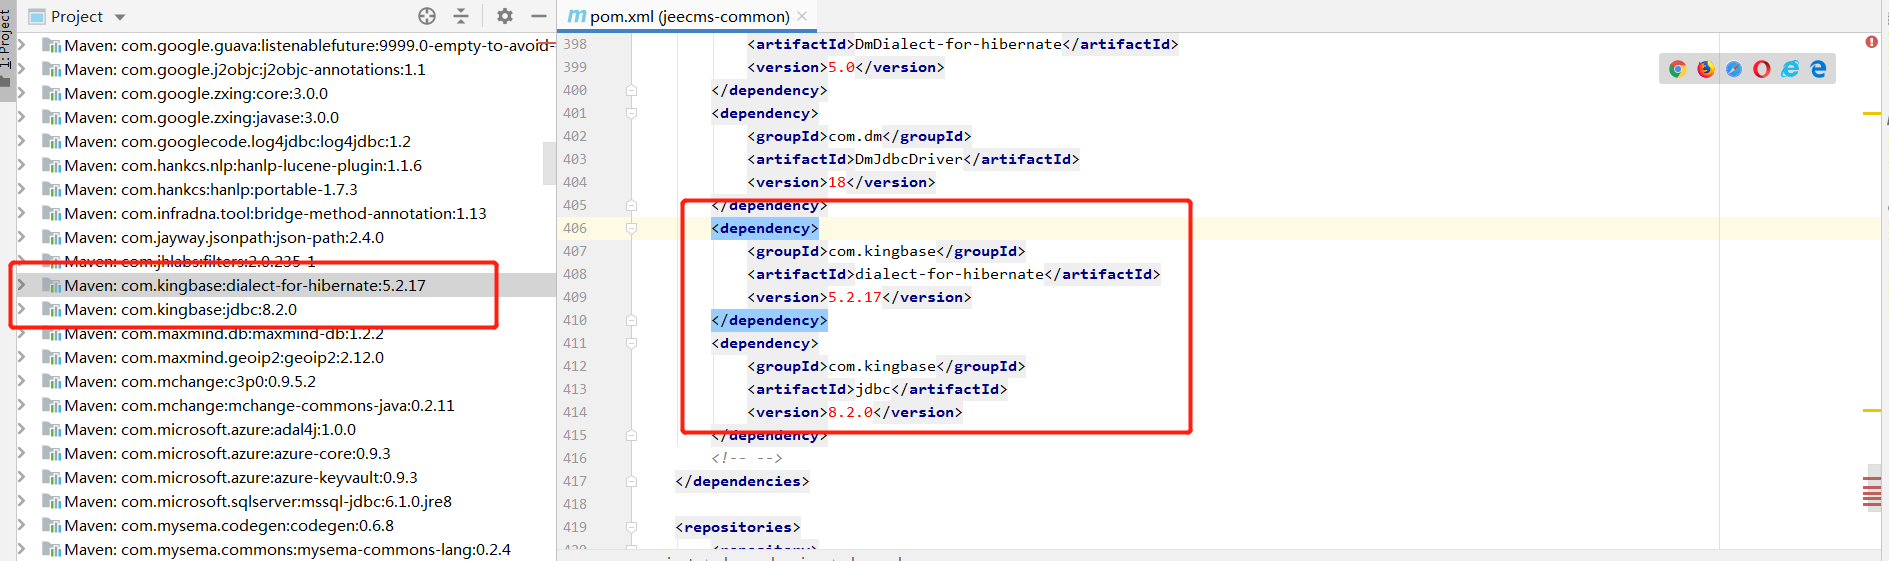The width and height of the screenshot is (1889, 561).
Task: Click artifactId DmDialect-for-hibernate on line 398
Action: pyautogui.click(x=958, y=44)
